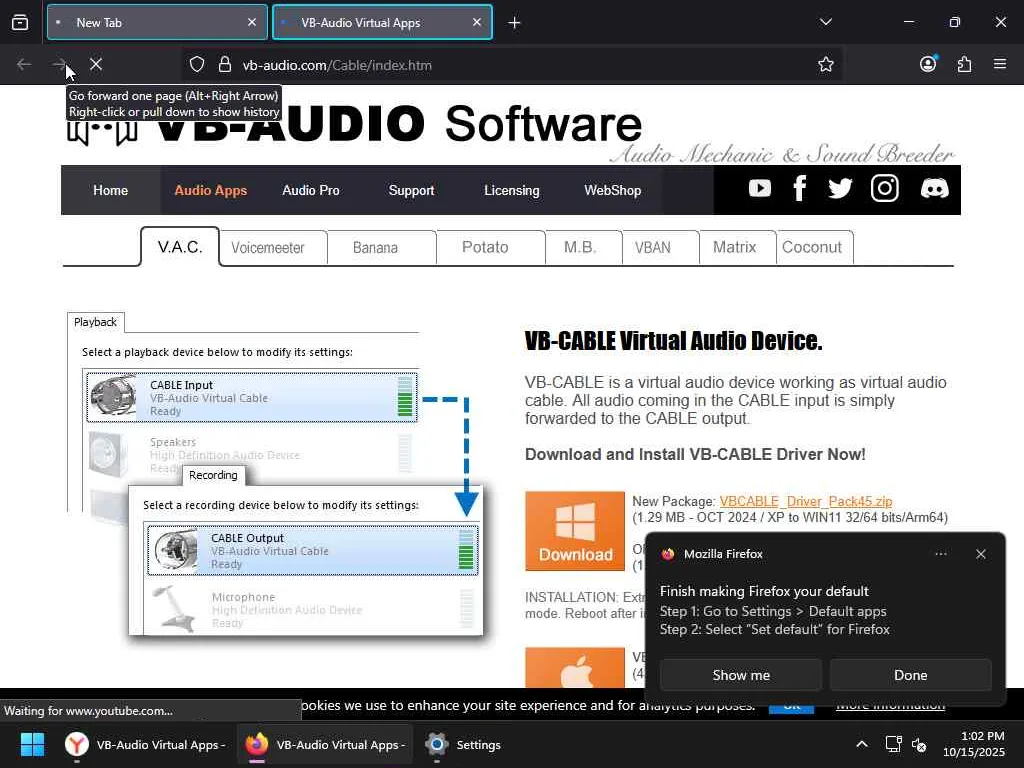Open the Firefox application menu

1000,64
